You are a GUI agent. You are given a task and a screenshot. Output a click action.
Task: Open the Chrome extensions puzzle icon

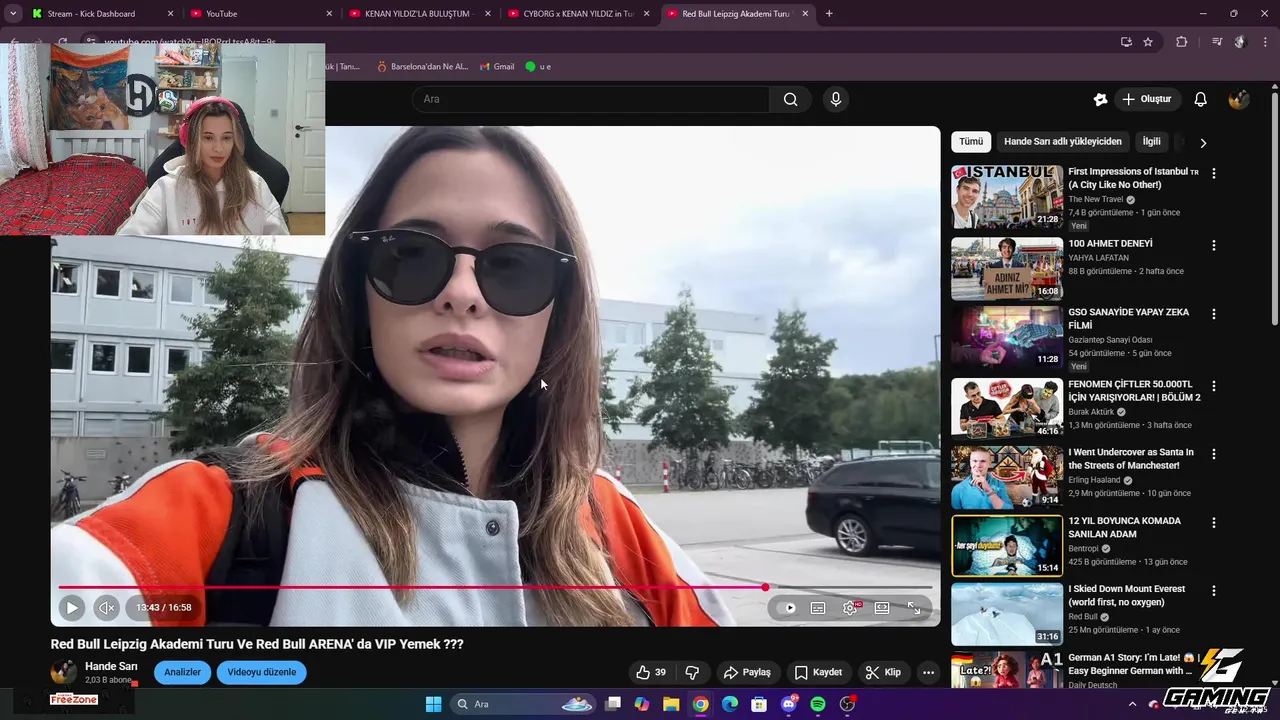pyautogui.click(x=1181, y=42)
